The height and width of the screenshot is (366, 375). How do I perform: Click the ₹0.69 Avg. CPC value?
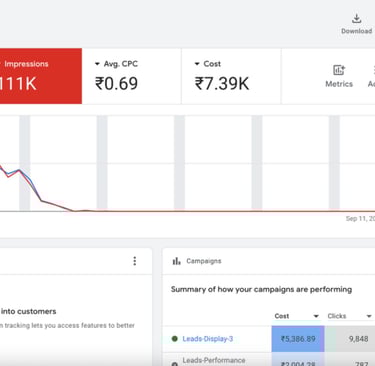coord(116,83)
